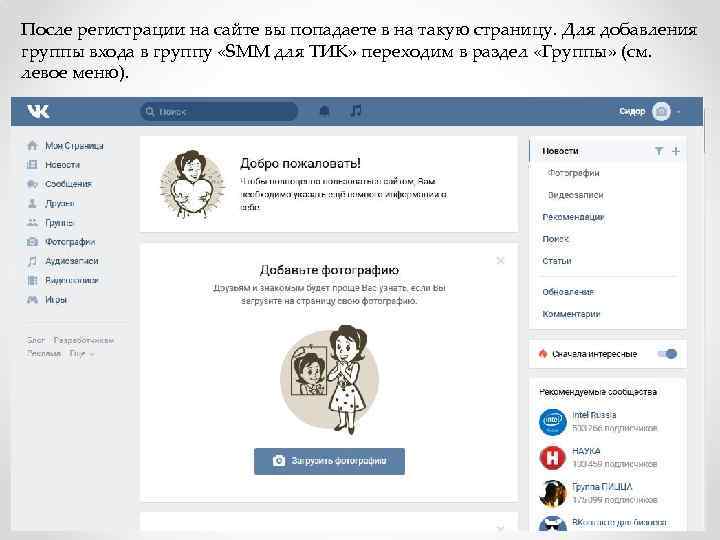This screenshot has width=720, height=540.
Task: Open the Группа ПИЦЦА community link
Action: (602, 487)
